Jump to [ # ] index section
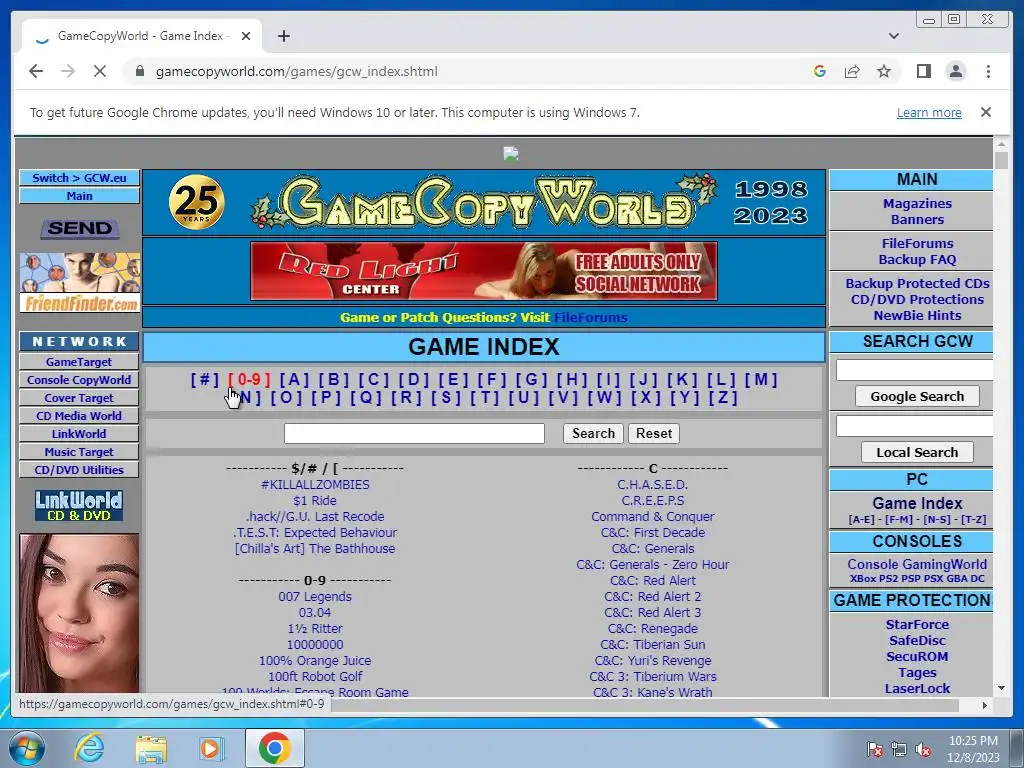The image size is (1024, 768). click(x=204, y=379)
